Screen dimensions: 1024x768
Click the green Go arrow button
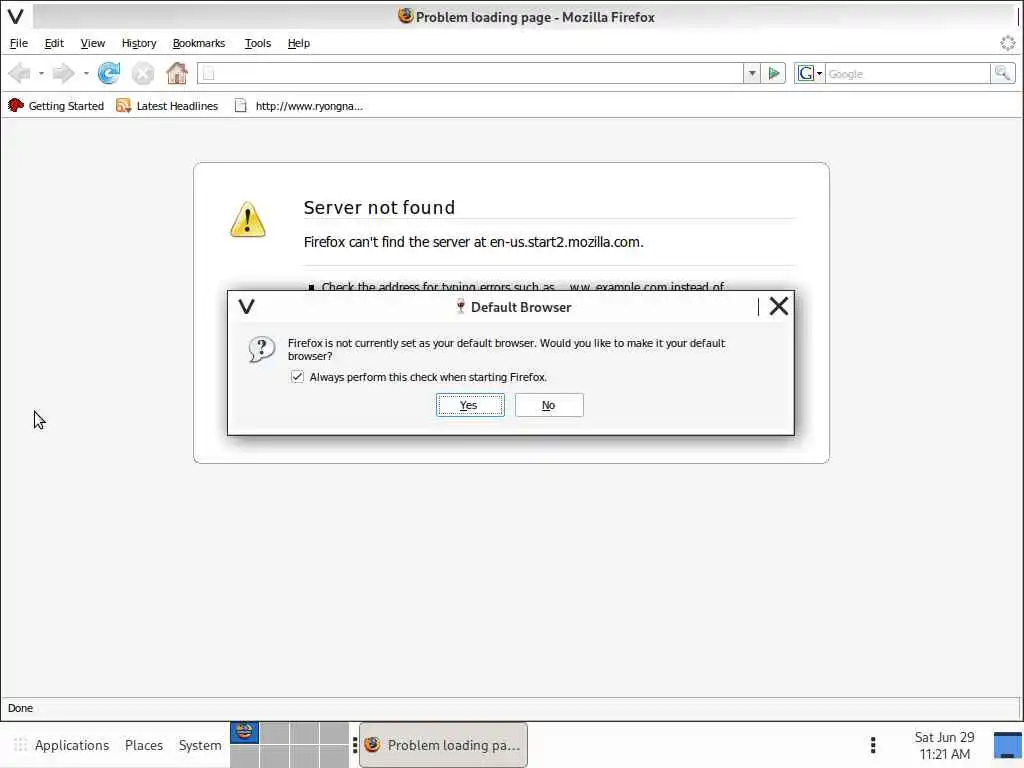(774, 73)
